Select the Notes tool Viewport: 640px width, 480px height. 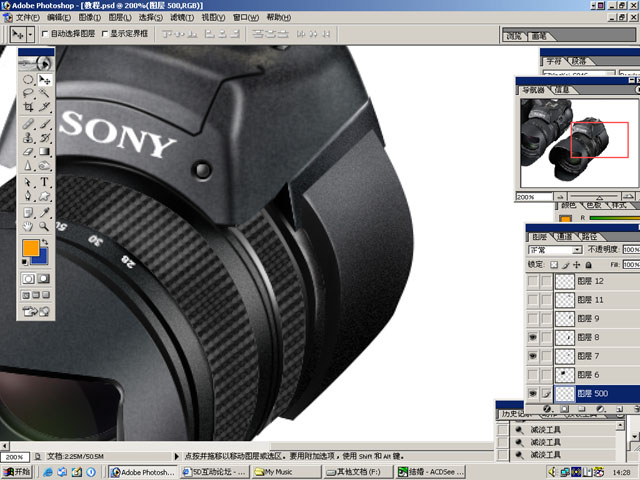tap(28, 212)
